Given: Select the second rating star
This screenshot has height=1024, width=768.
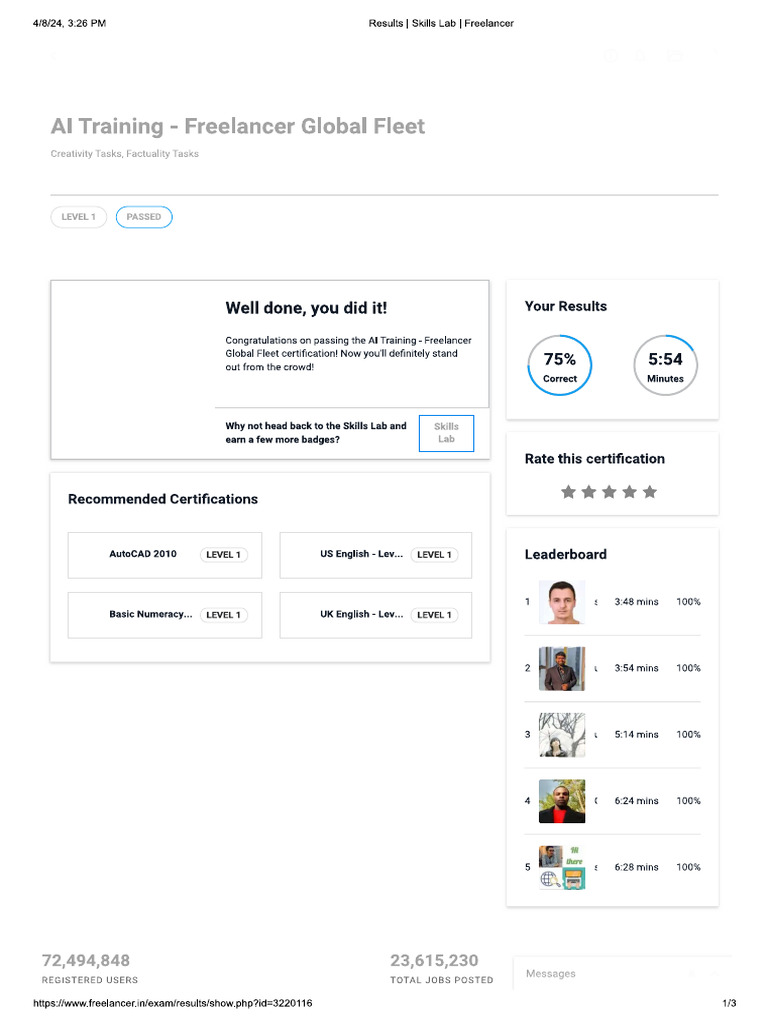Looking at the screenshot, I should [589, 492].
